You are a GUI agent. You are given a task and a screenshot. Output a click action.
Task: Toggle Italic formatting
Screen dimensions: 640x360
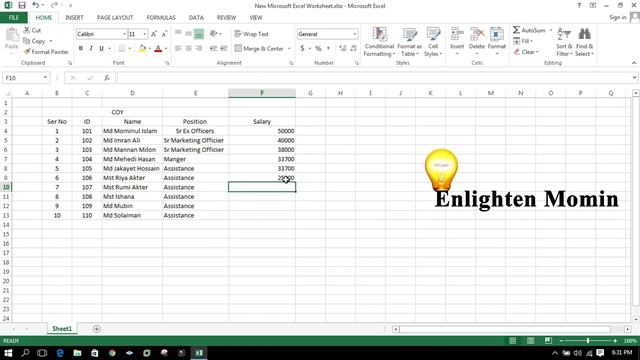[91, 49]
